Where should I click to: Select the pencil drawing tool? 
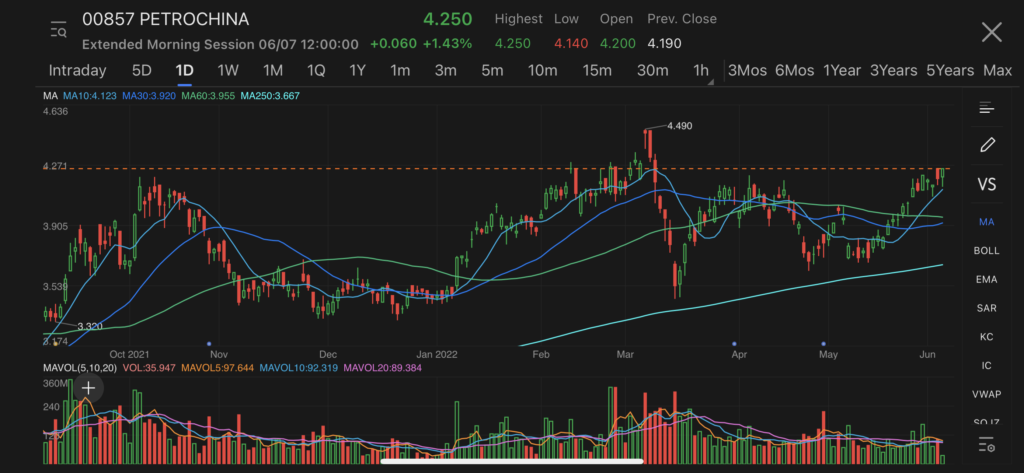tap(987, 145)
